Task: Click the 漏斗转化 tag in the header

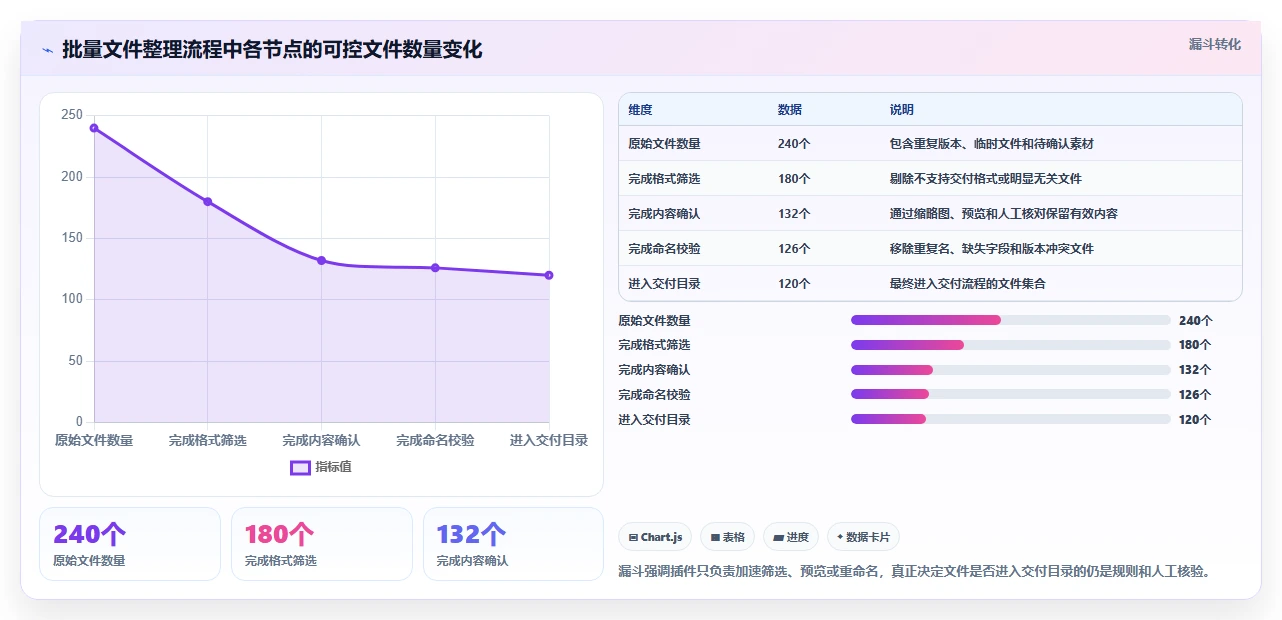Action: 1215,44
